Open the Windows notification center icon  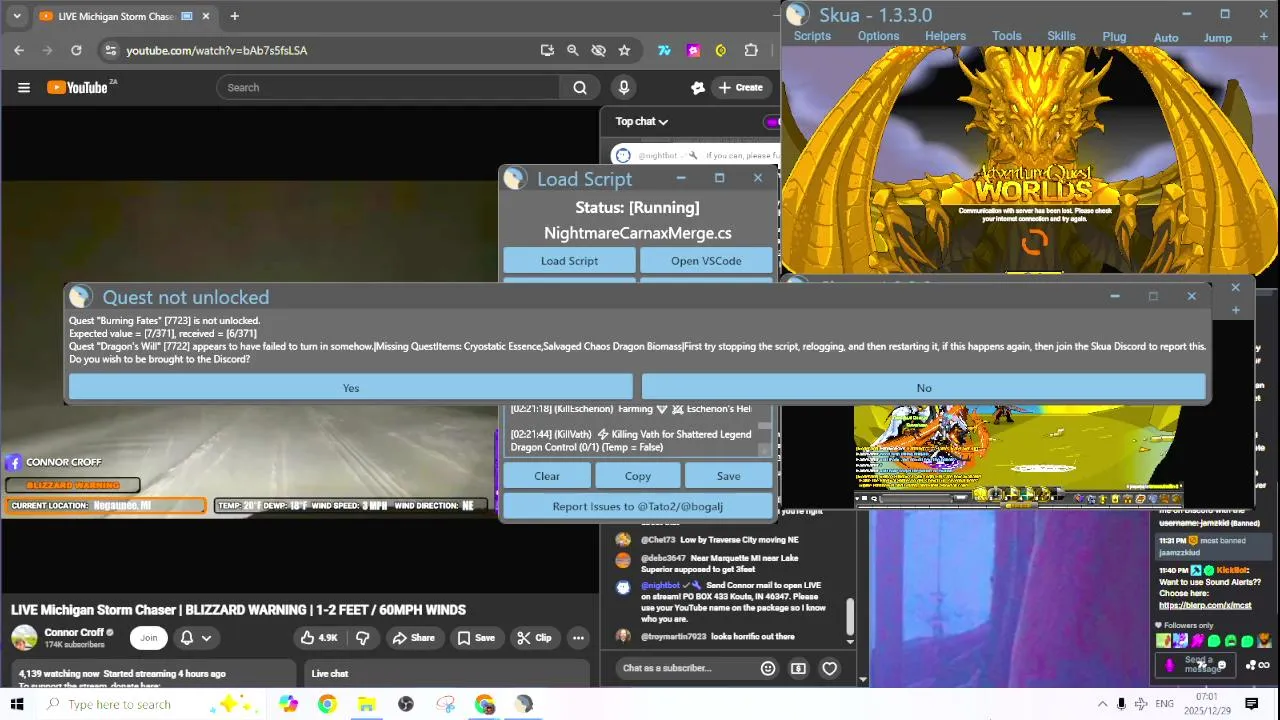(1251, 704)
